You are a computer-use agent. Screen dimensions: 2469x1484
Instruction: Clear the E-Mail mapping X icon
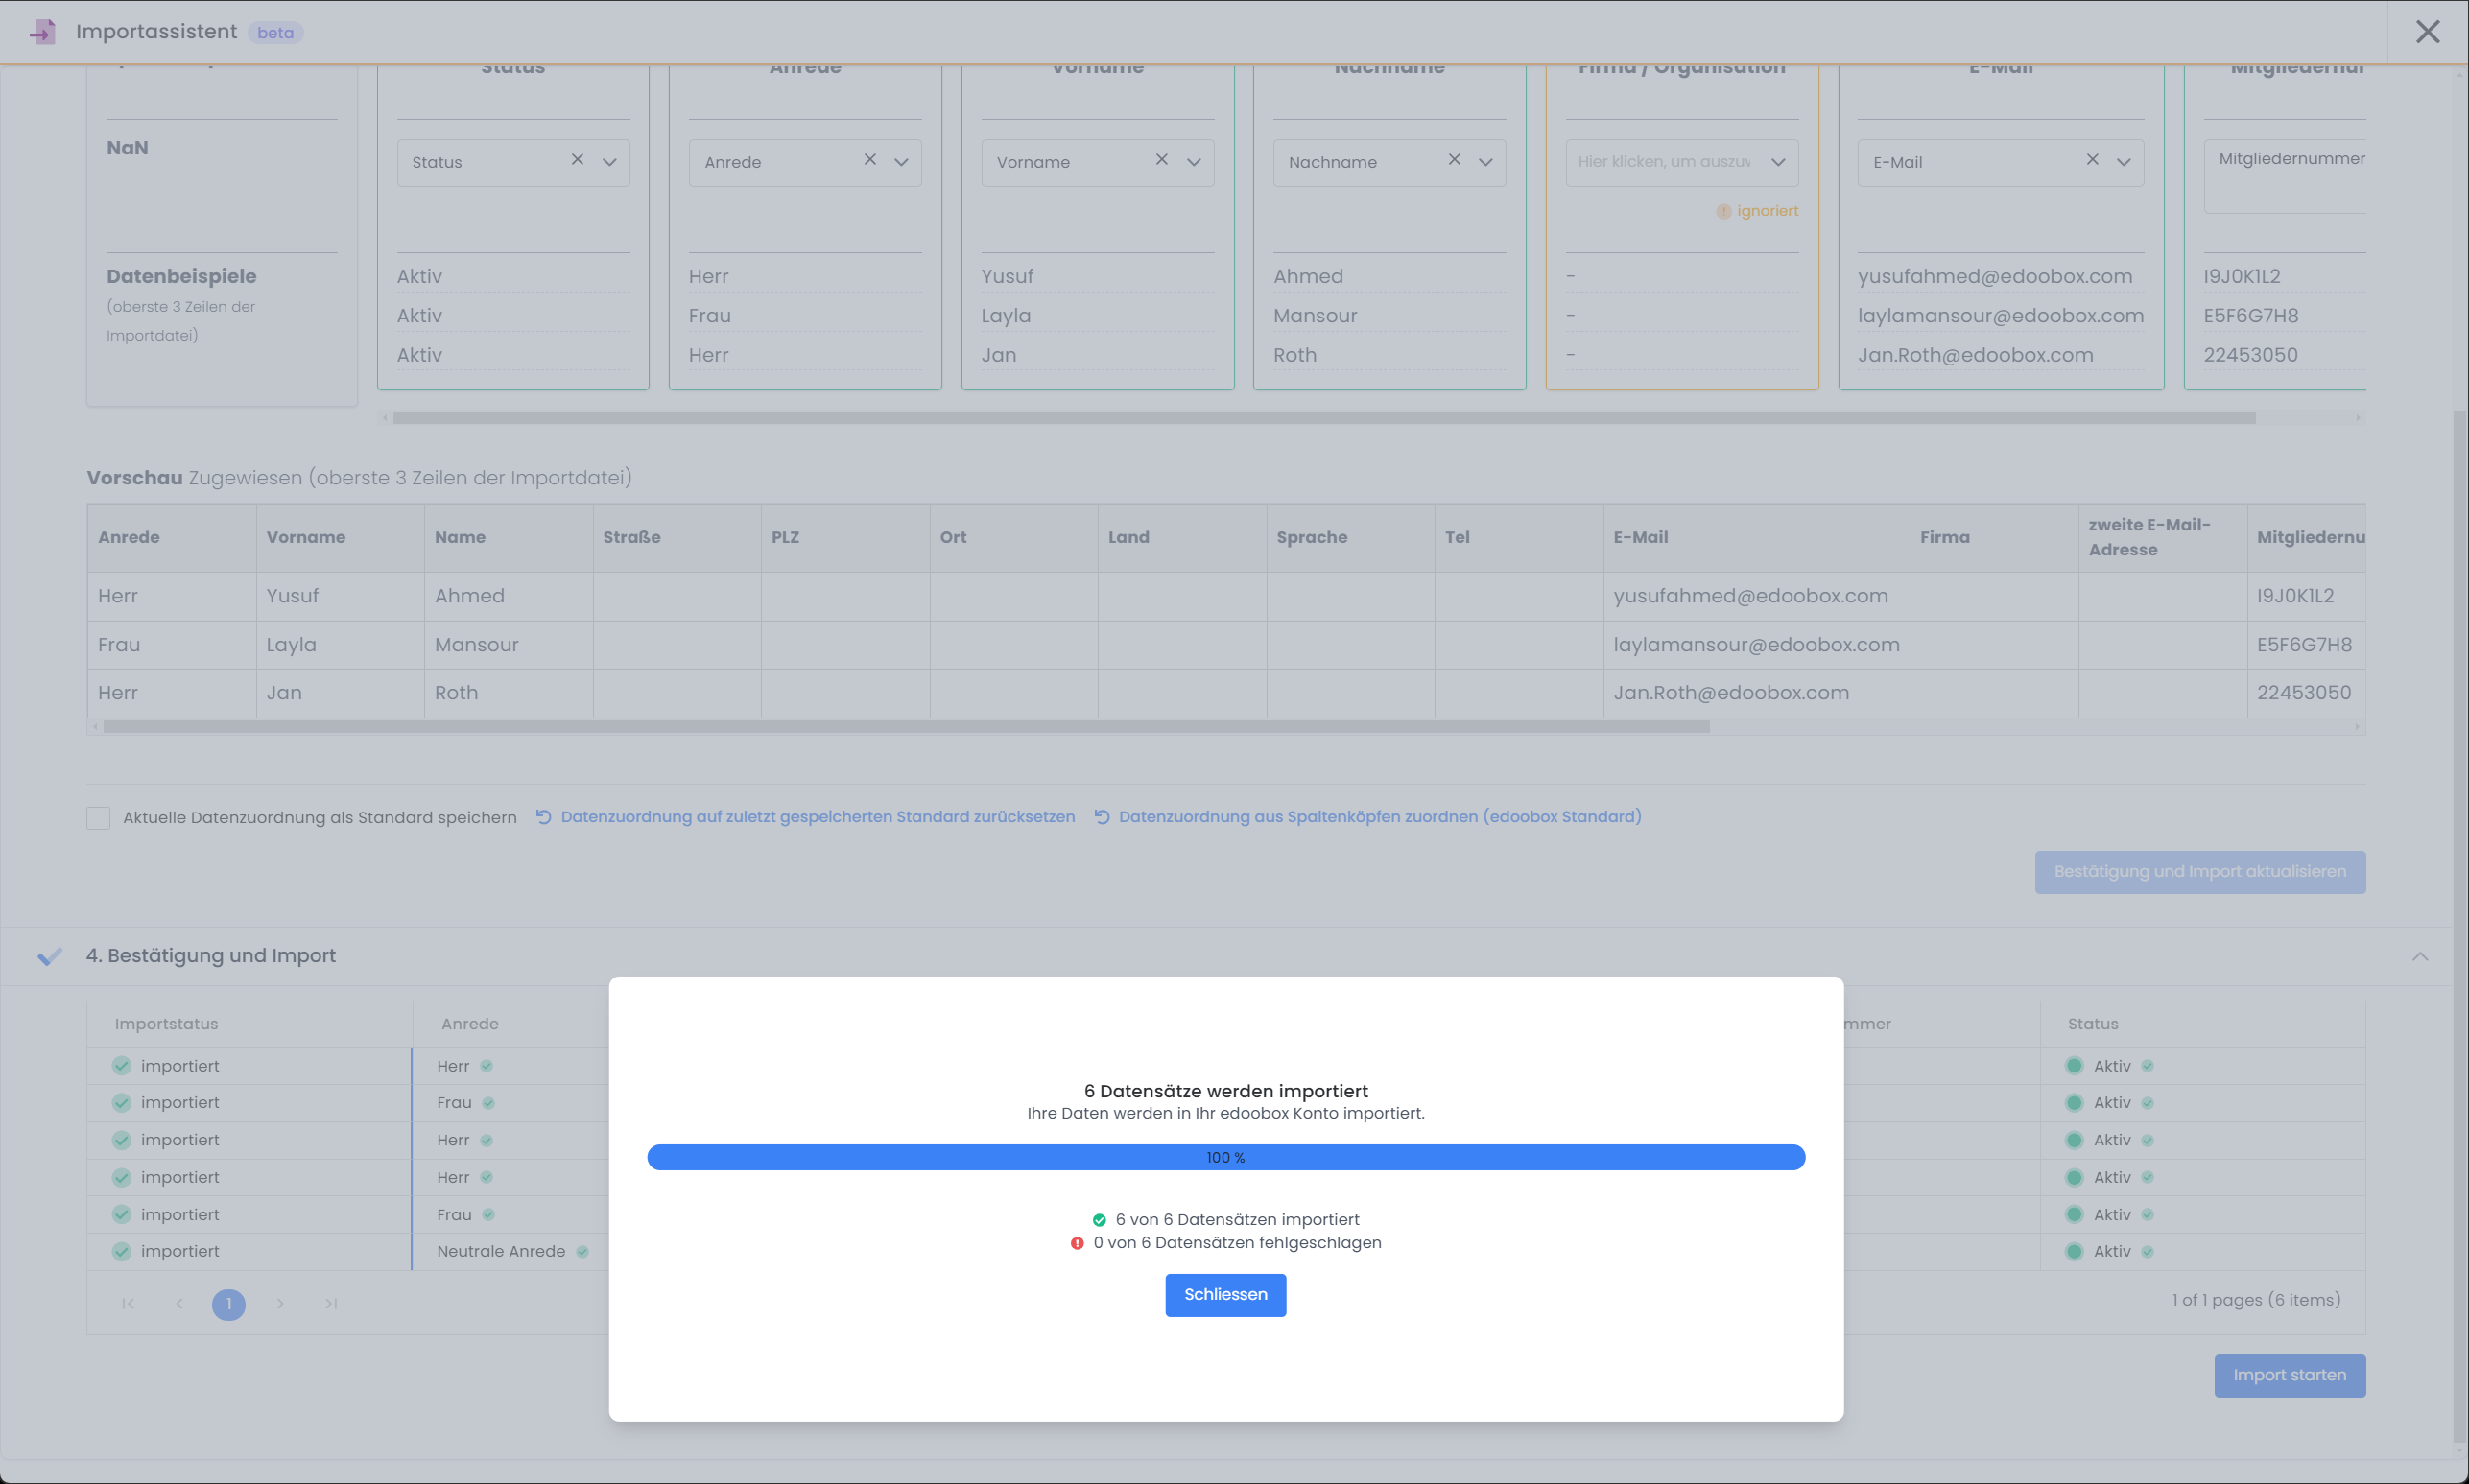[x=2092, y=160]
